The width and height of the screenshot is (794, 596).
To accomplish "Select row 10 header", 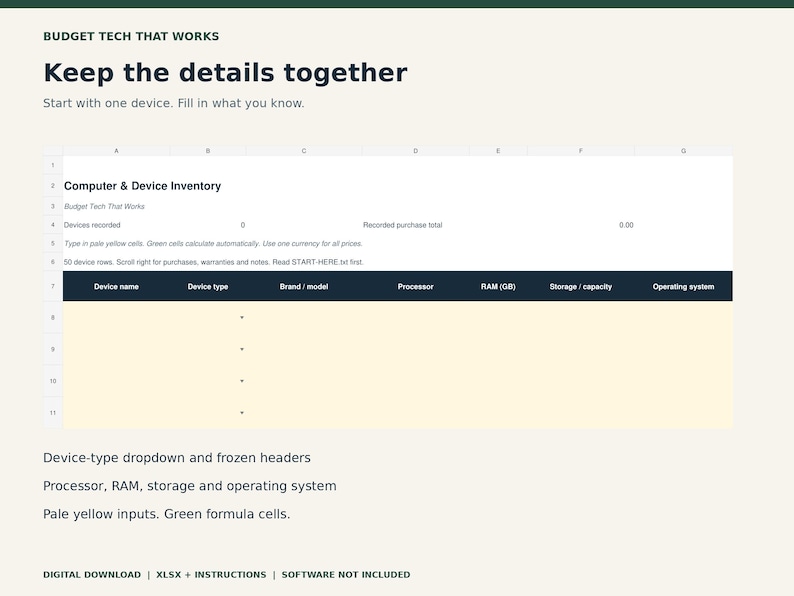I will (x=53, y=381).
